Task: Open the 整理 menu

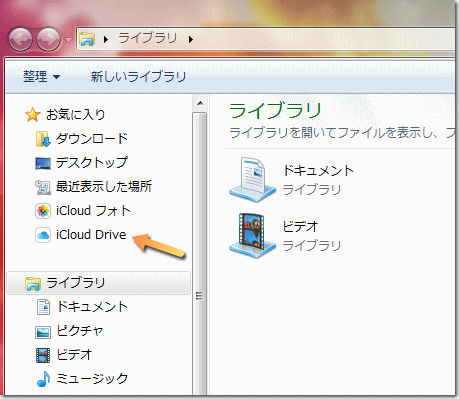Action: click(x=41, y=77)
